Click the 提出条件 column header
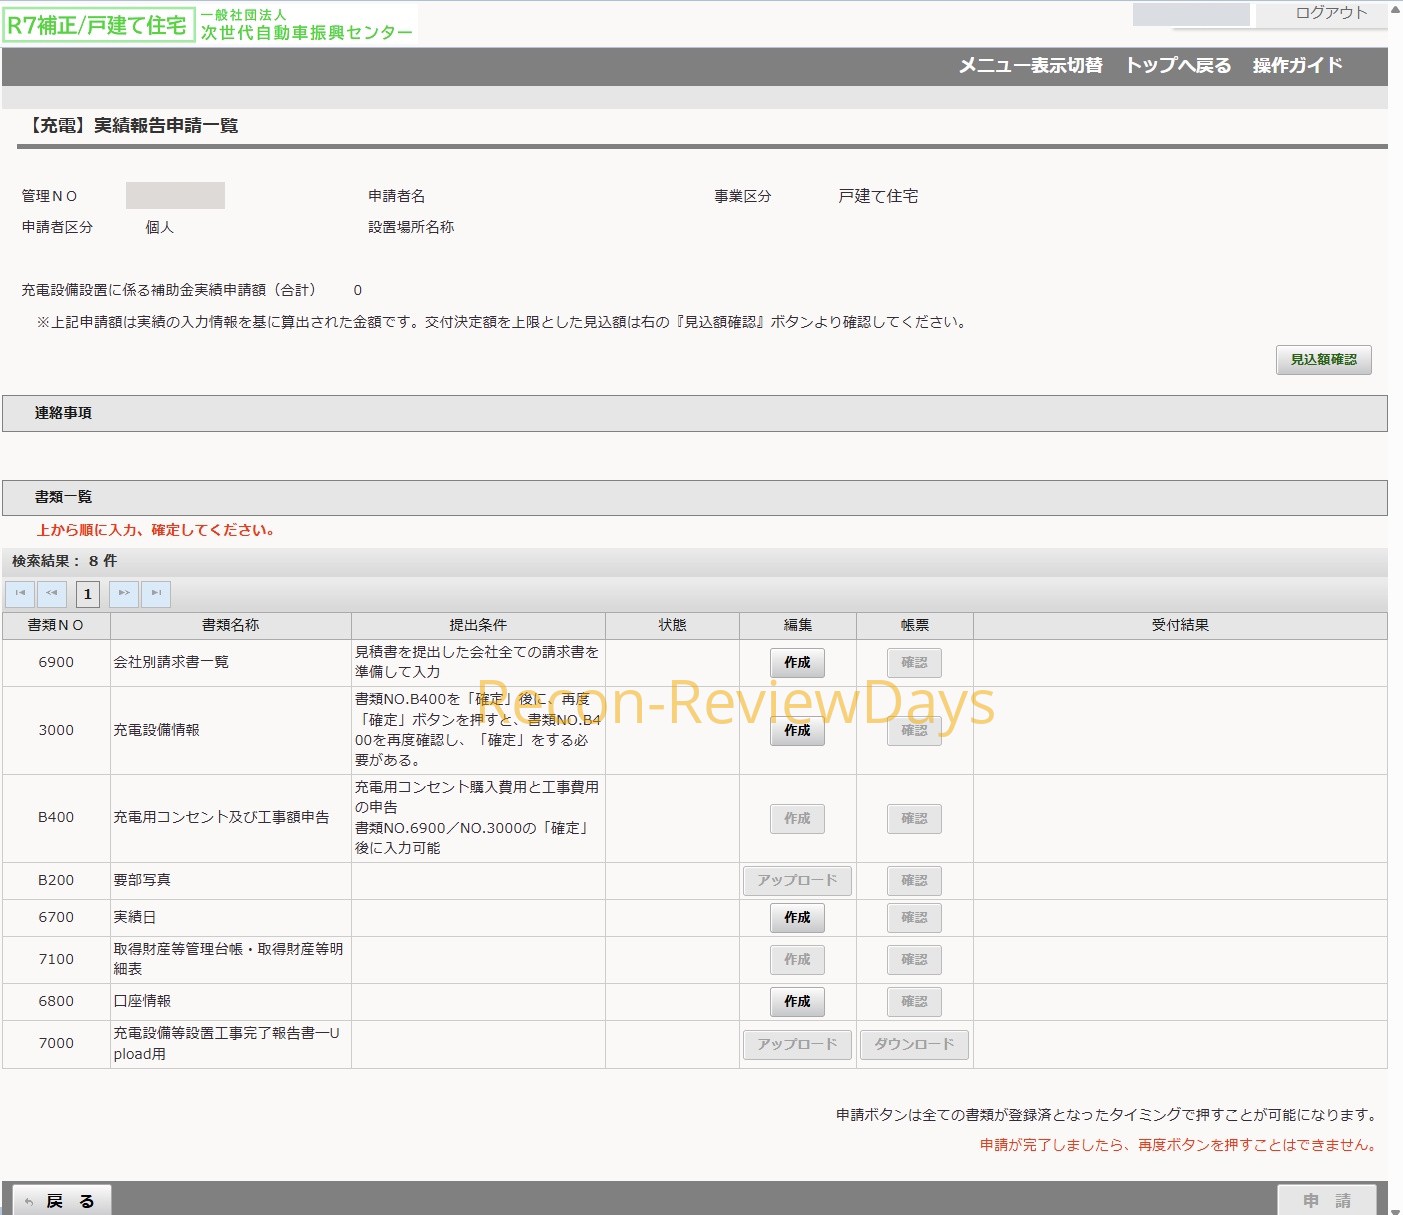Viewport: 1403px width, 1215px height. coord(478,626)
